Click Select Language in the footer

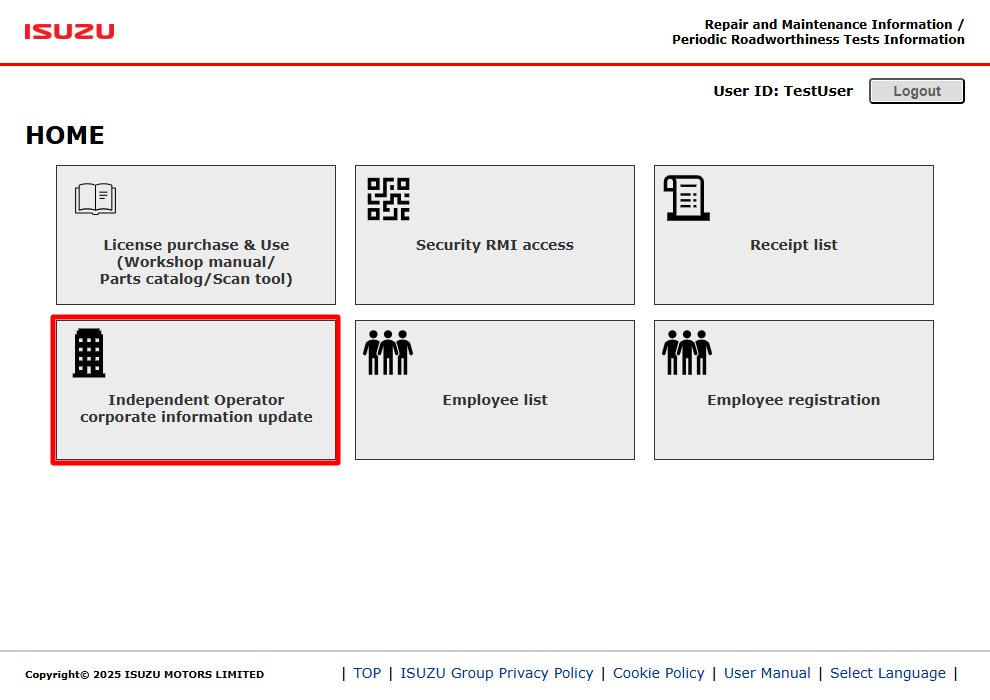click(x=888, y=673)
